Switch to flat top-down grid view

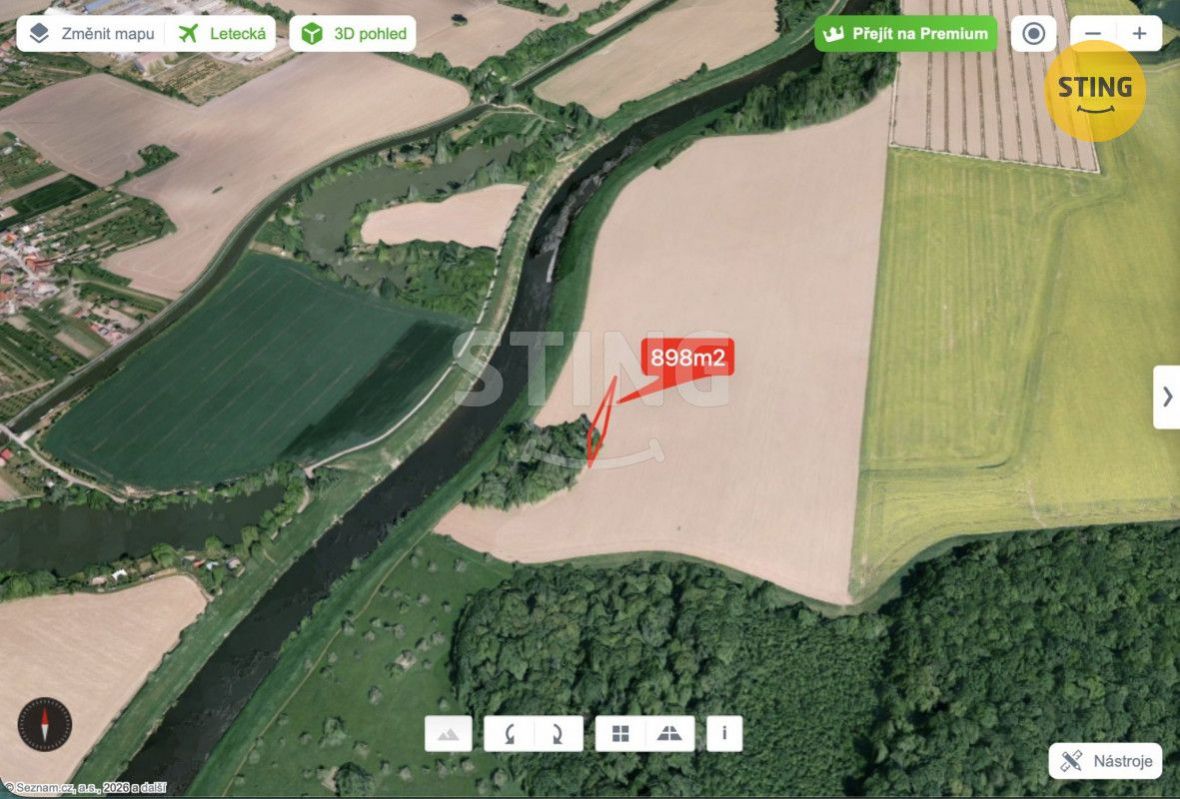(x=620, y=734)
